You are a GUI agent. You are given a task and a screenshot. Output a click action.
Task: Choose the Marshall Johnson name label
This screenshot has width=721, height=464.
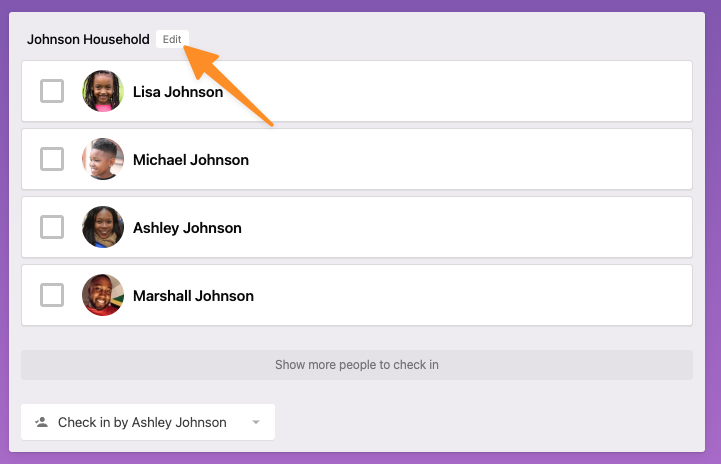(x=193, y=296)
